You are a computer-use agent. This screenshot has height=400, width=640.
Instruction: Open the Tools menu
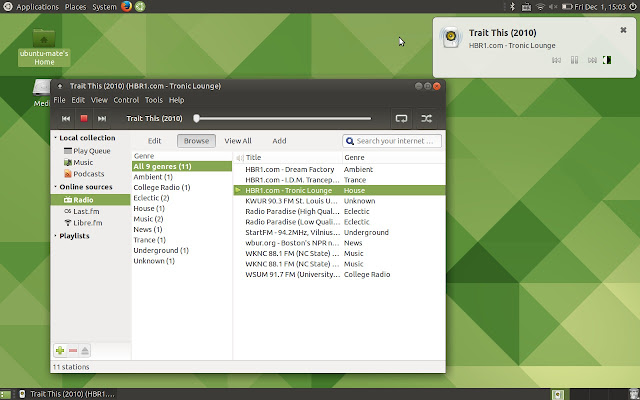pyautogui.click(x=154, y=100)
